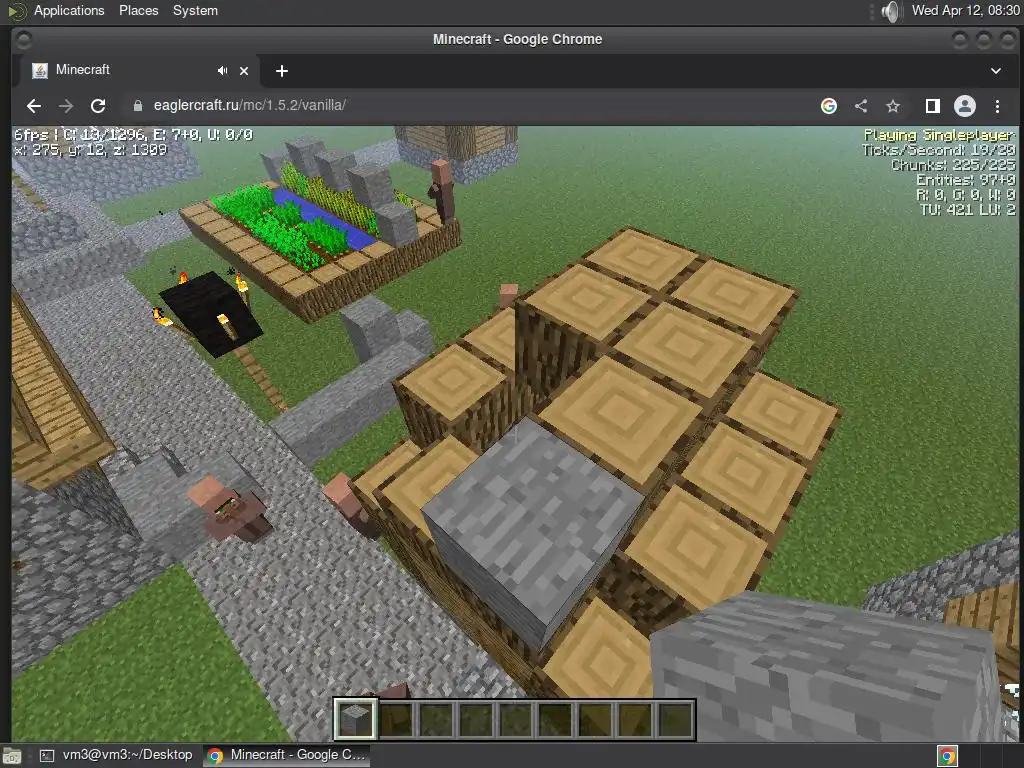Image resolution: width=1024 pixels, height=768 pixels.
Task: Open Chrome three-dot menu
Action: coord(997,106)
